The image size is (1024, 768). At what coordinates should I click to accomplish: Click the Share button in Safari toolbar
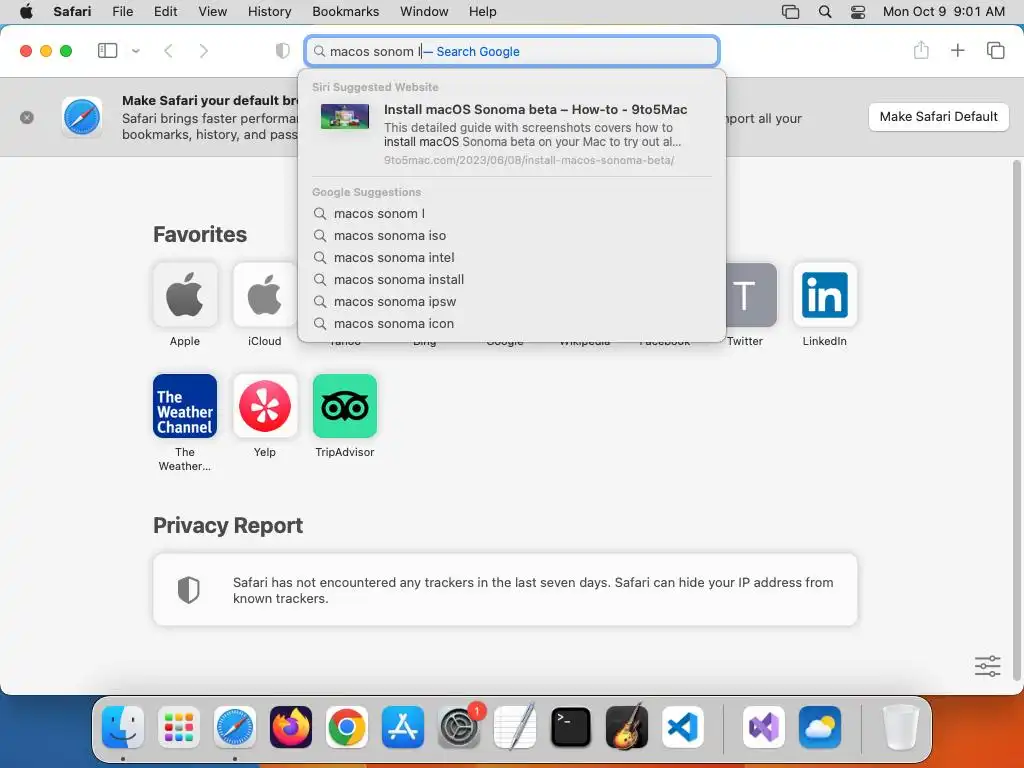point(921,50)
